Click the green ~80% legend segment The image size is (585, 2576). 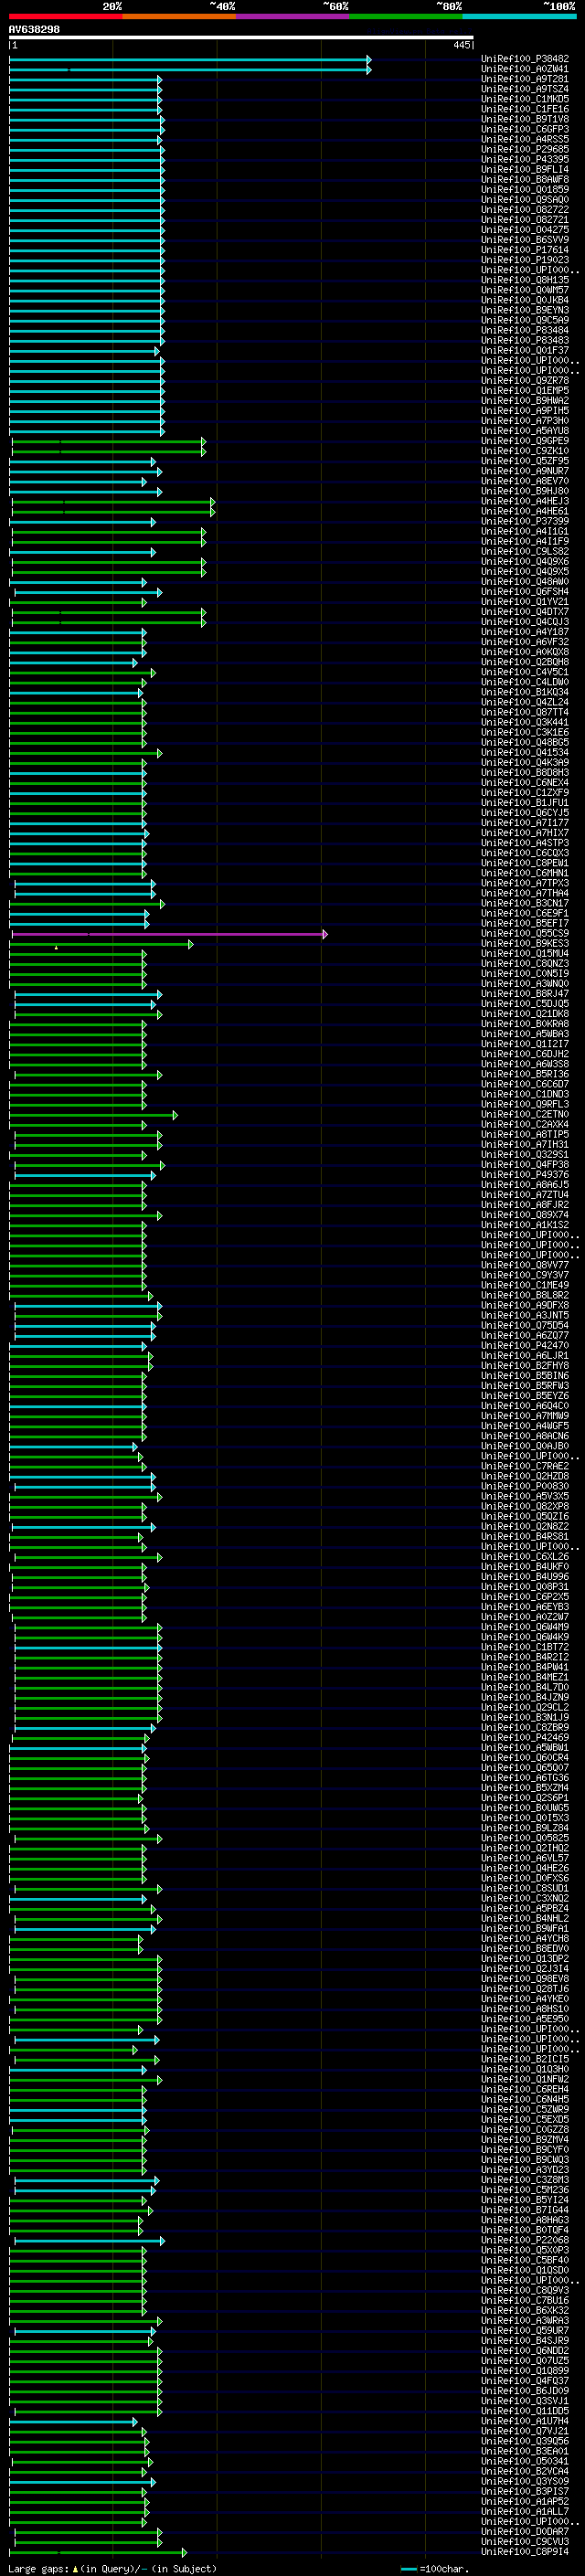406,16
